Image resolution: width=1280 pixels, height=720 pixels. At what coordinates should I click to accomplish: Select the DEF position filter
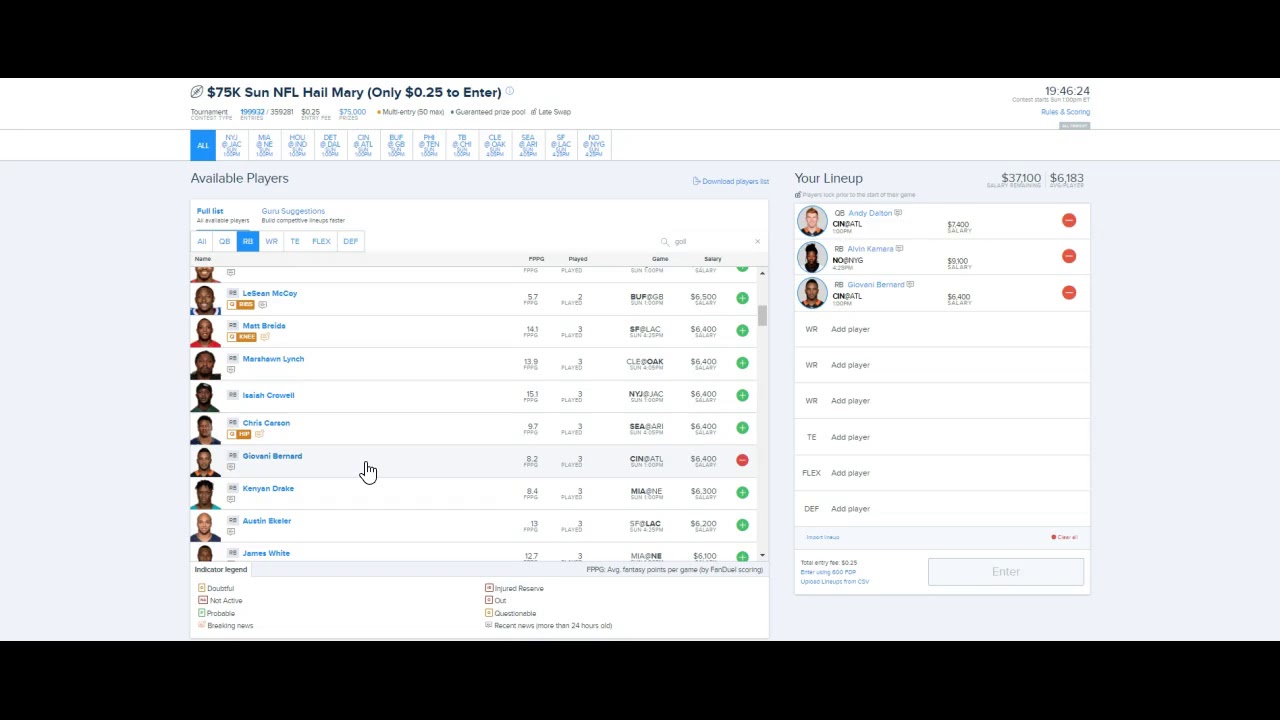[350, 241]
